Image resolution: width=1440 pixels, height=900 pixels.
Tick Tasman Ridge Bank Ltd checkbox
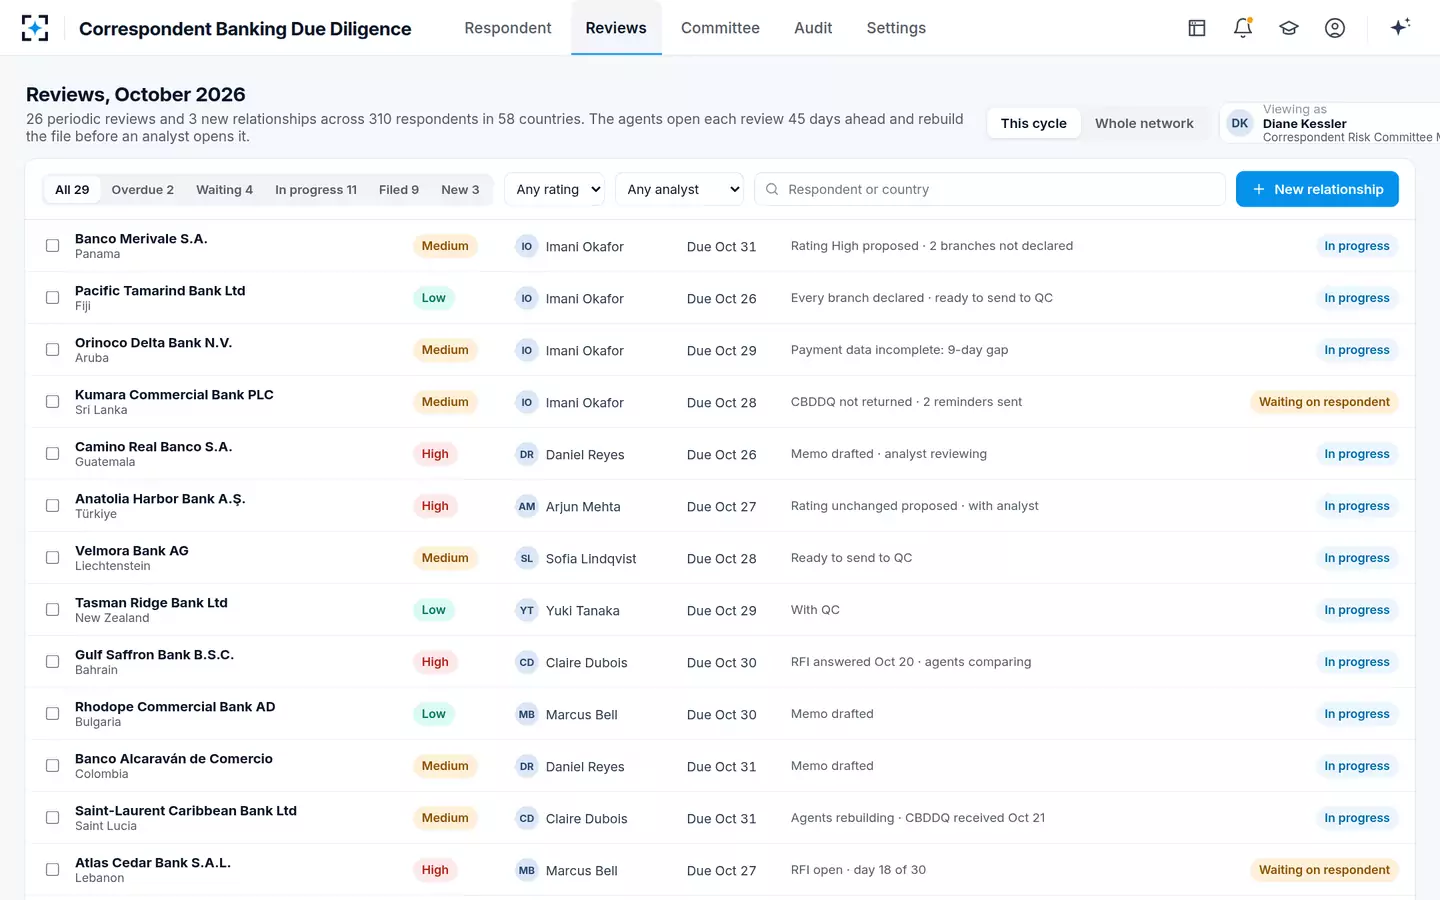(x=52, y=610)
